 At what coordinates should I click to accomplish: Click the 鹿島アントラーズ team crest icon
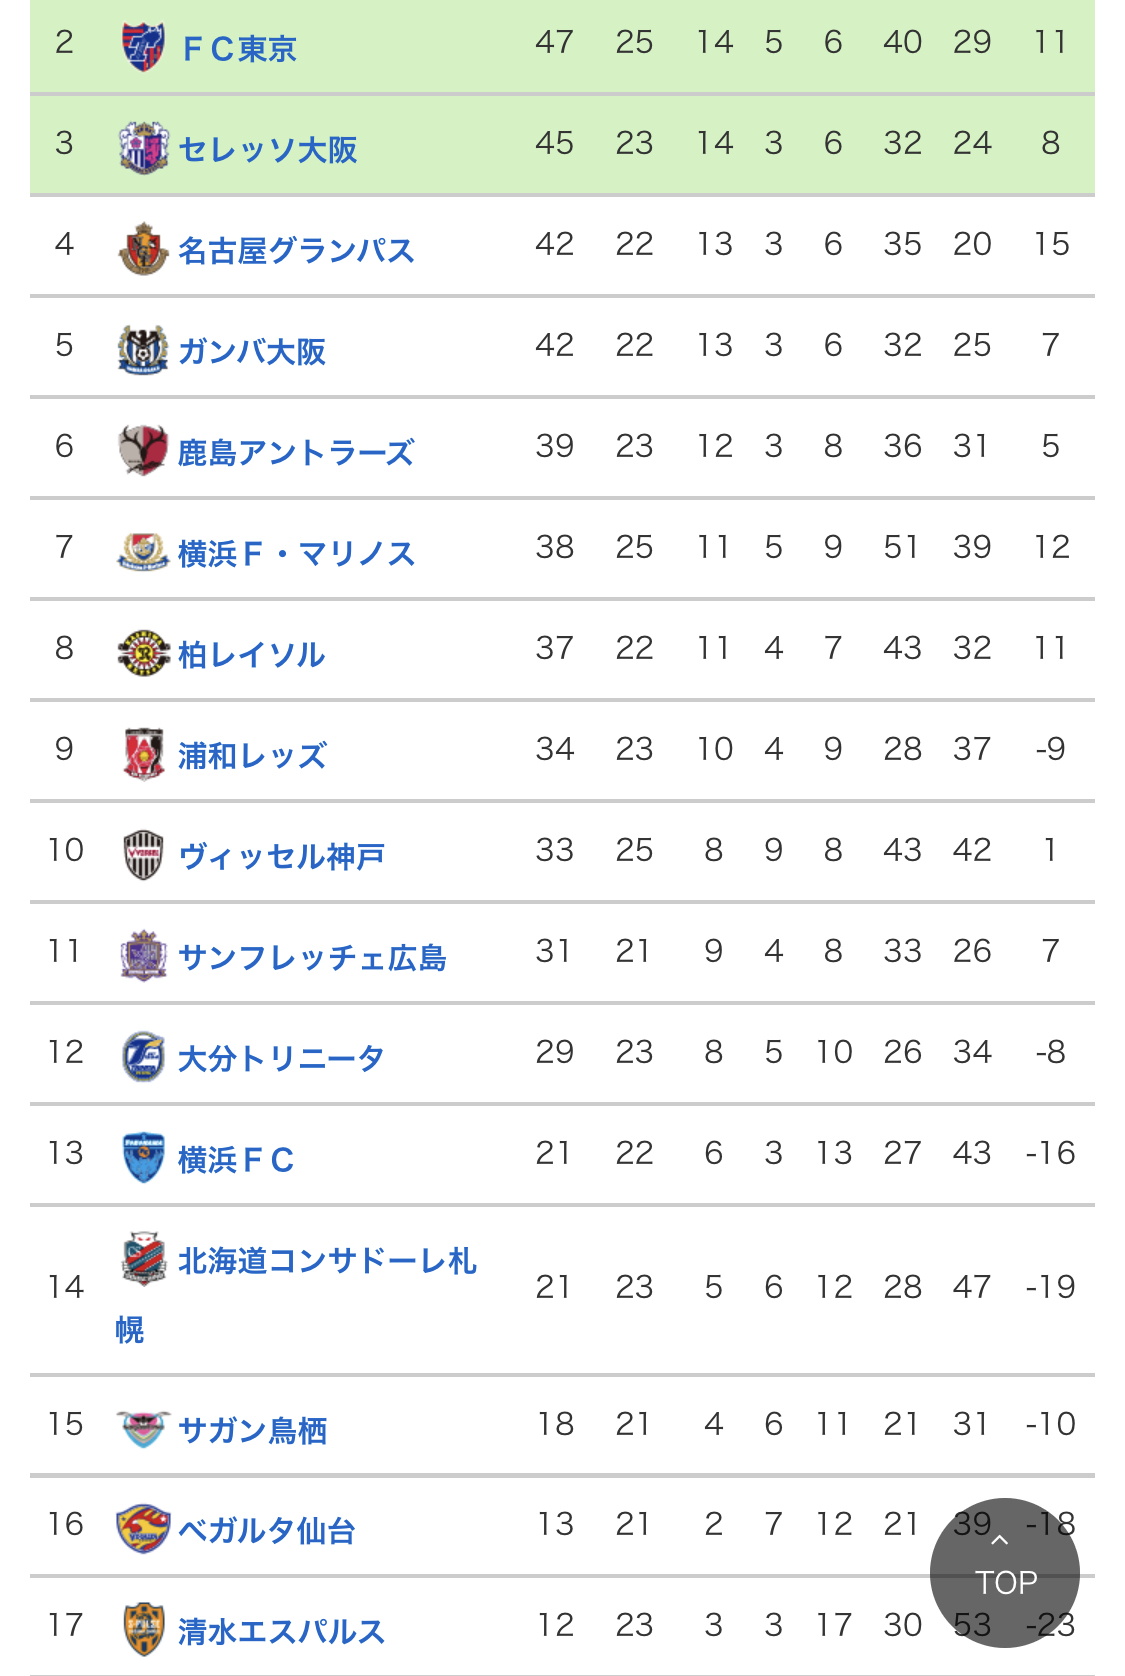tap(143, 451)
